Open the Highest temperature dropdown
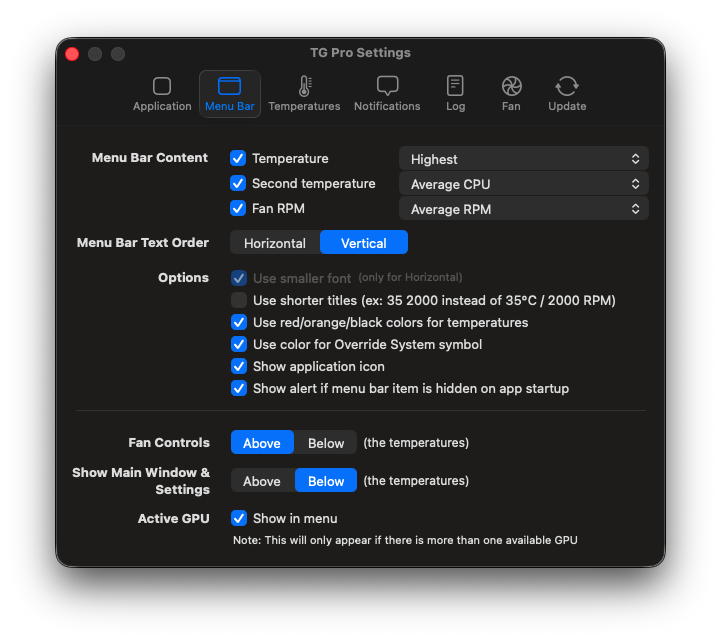Screen dimensions: 721x641 click(x=524, y=159)
